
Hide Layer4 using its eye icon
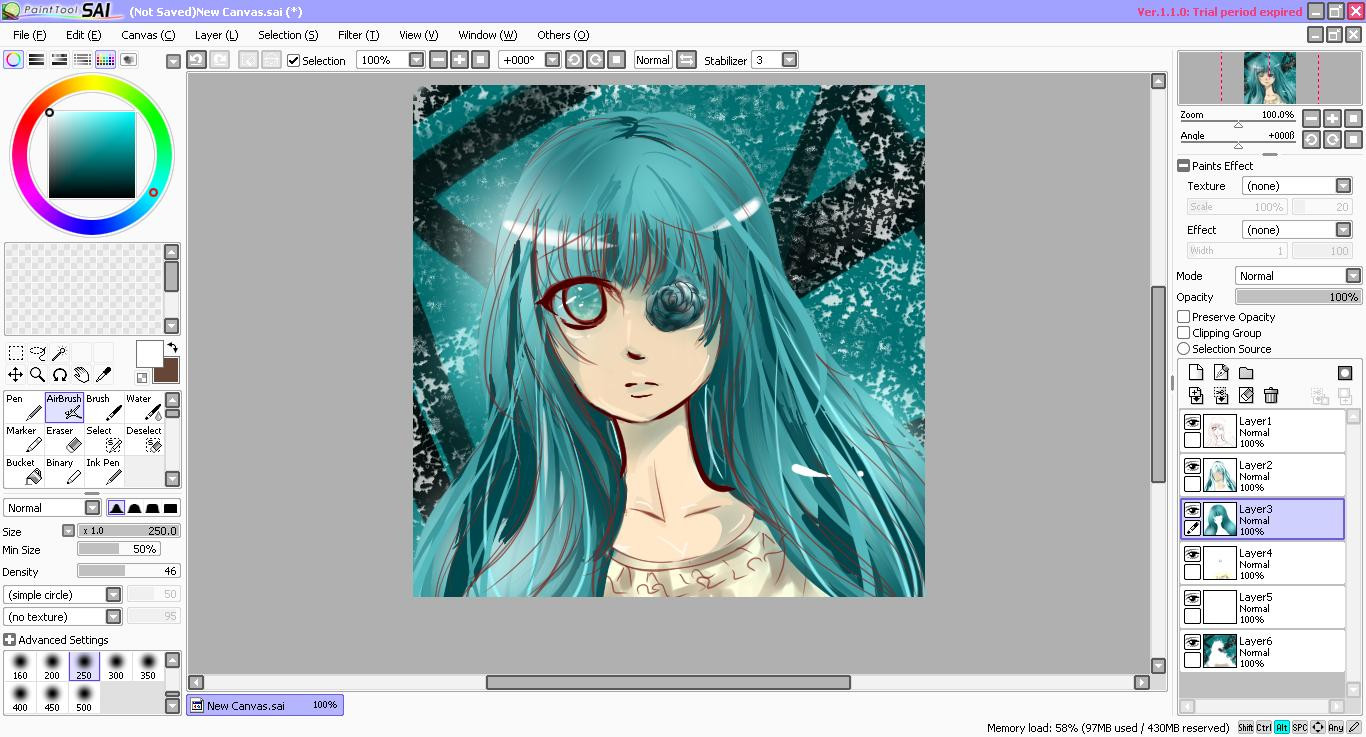(1192, 555)
